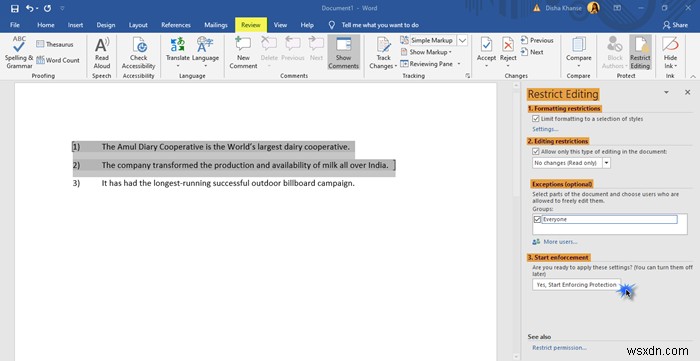
Task: Click the More users link
Action: [560, 241]
